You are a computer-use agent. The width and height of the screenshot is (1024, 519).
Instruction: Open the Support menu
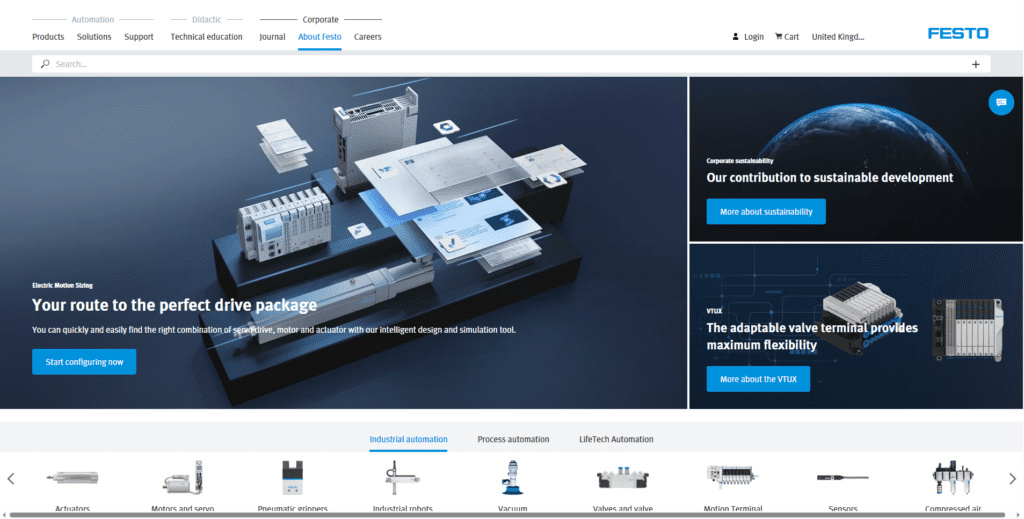139,37
